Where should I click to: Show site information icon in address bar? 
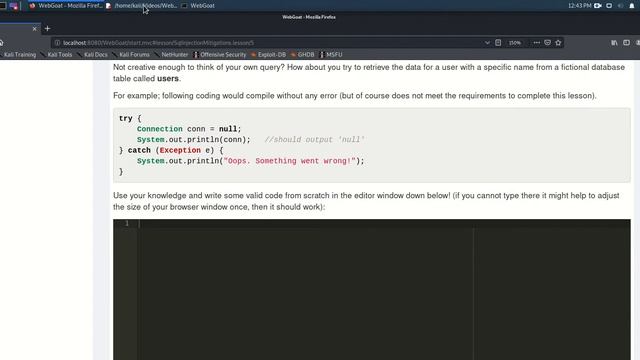pos(58,42)
